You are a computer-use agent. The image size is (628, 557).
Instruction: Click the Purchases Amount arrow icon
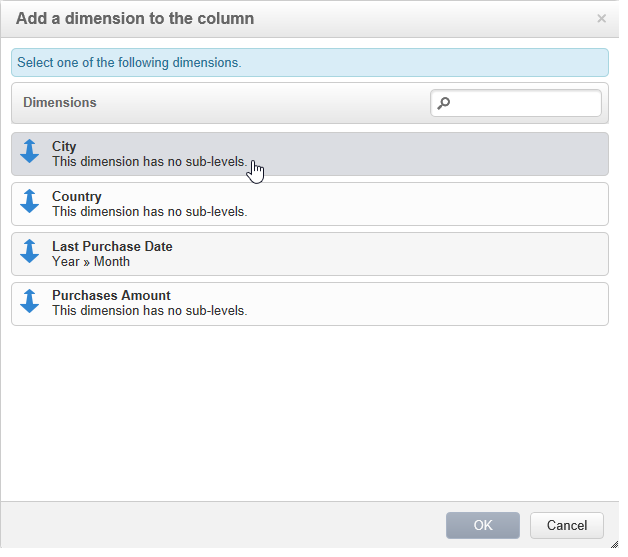(29, 302)
